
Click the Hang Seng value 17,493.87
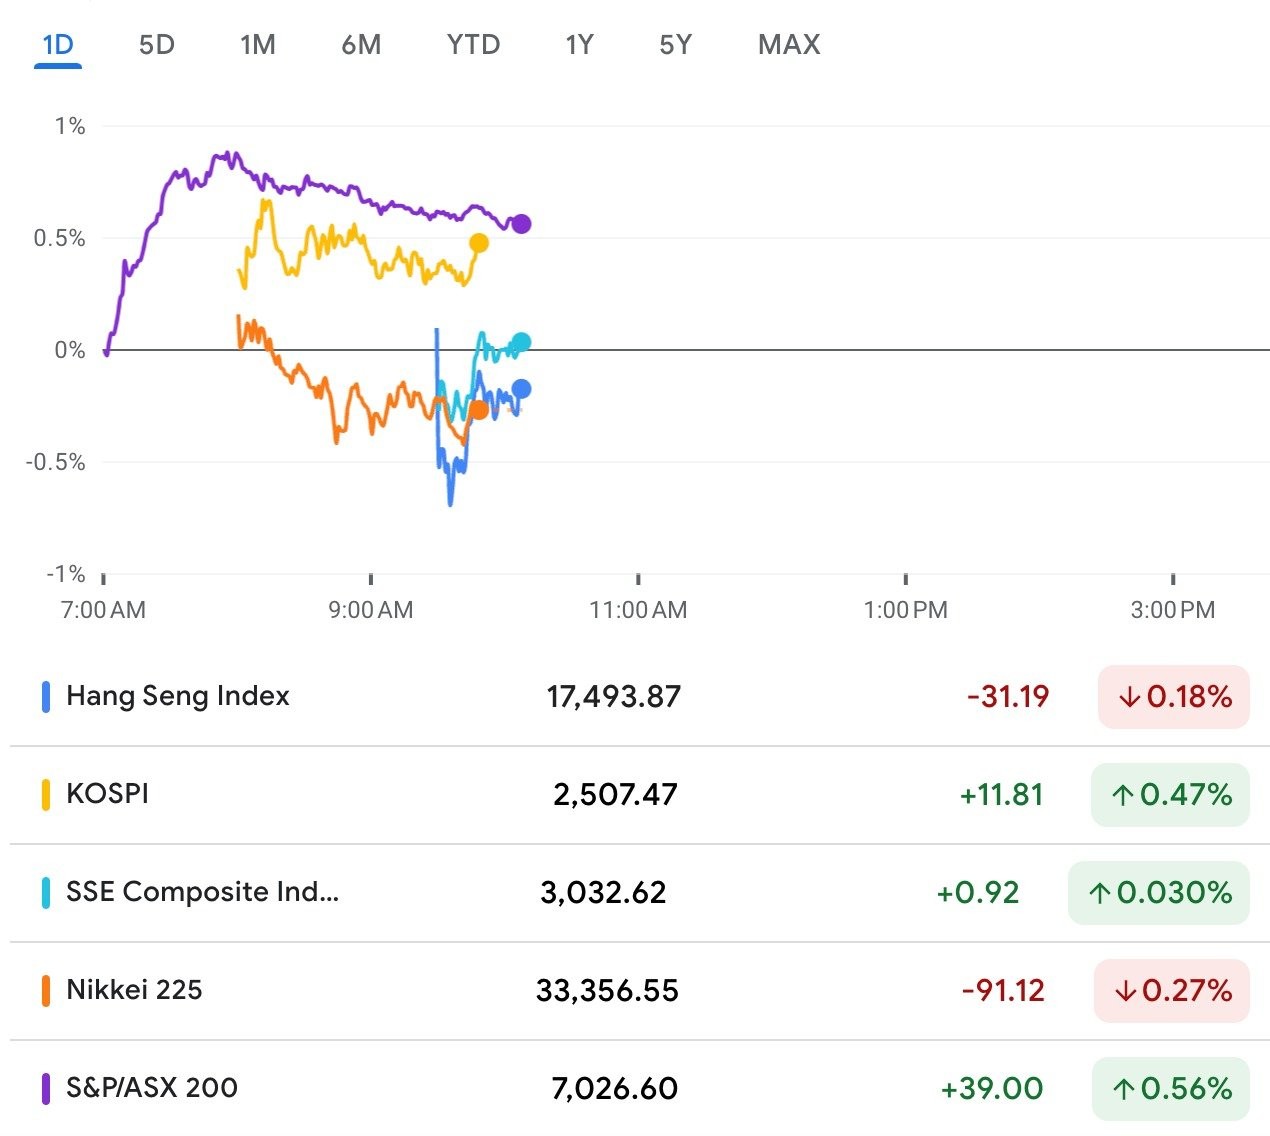(x=614, y=696)
